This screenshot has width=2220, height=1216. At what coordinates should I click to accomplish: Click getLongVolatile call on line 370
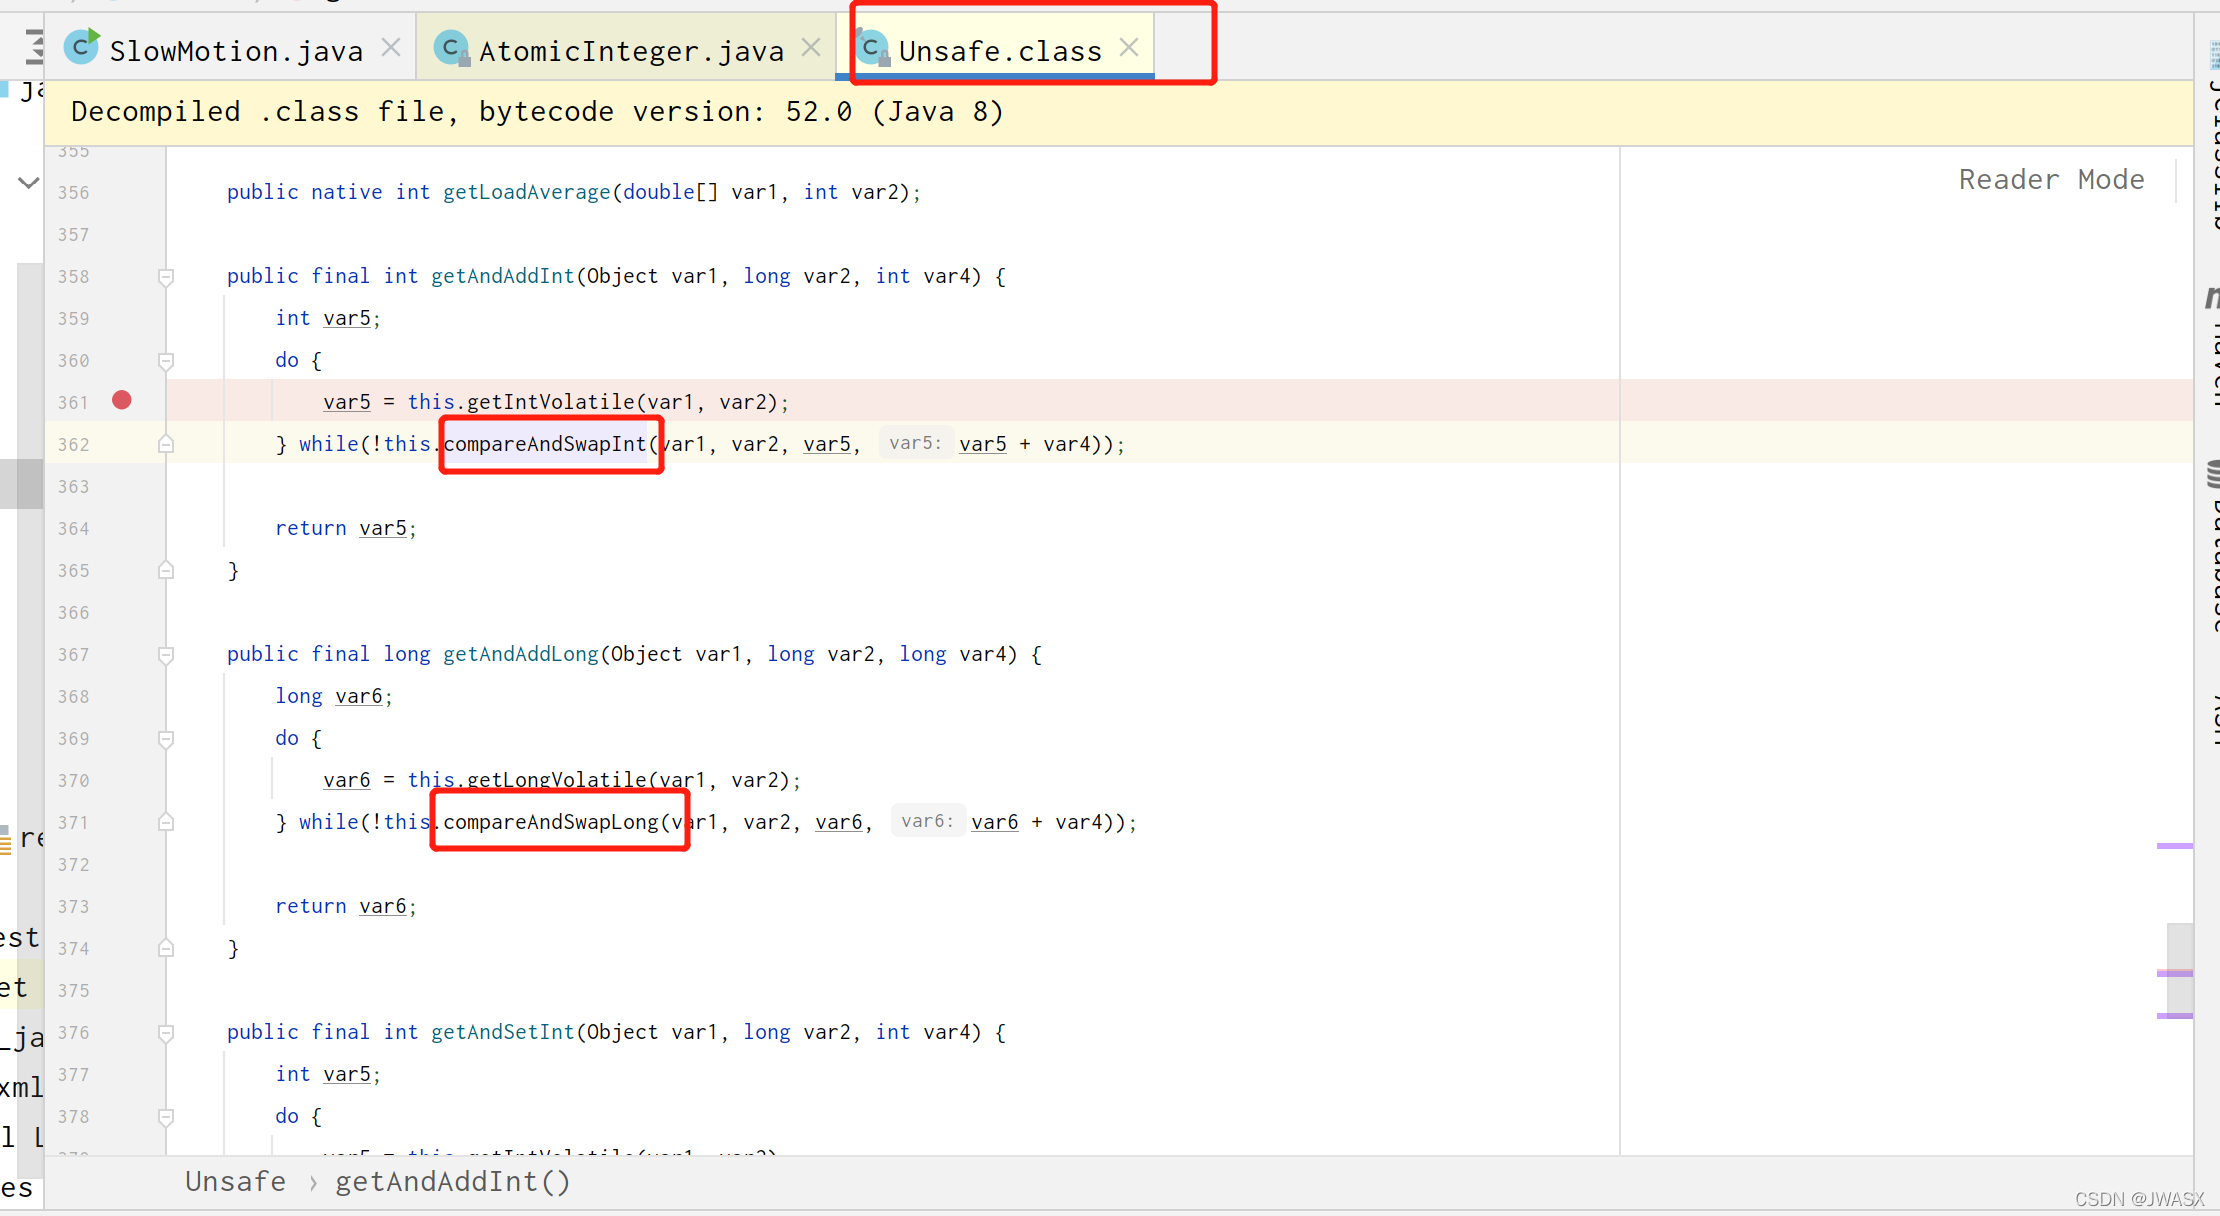click(x=557, y=779)
